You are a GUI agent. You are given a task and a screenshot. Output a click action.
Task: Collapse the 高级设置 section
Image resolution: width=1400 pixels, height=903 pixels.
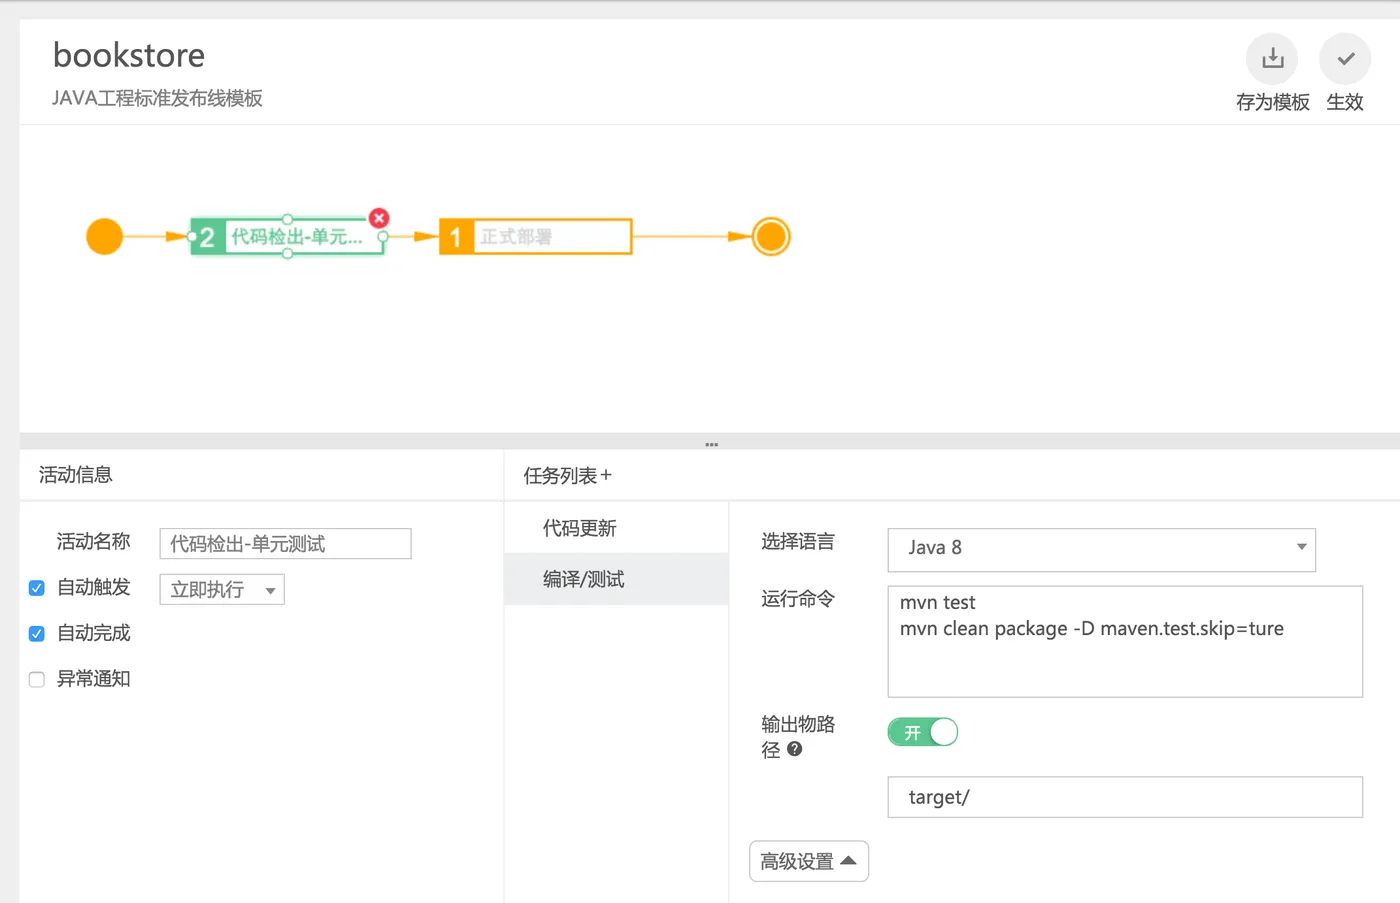tap(808, 861)
